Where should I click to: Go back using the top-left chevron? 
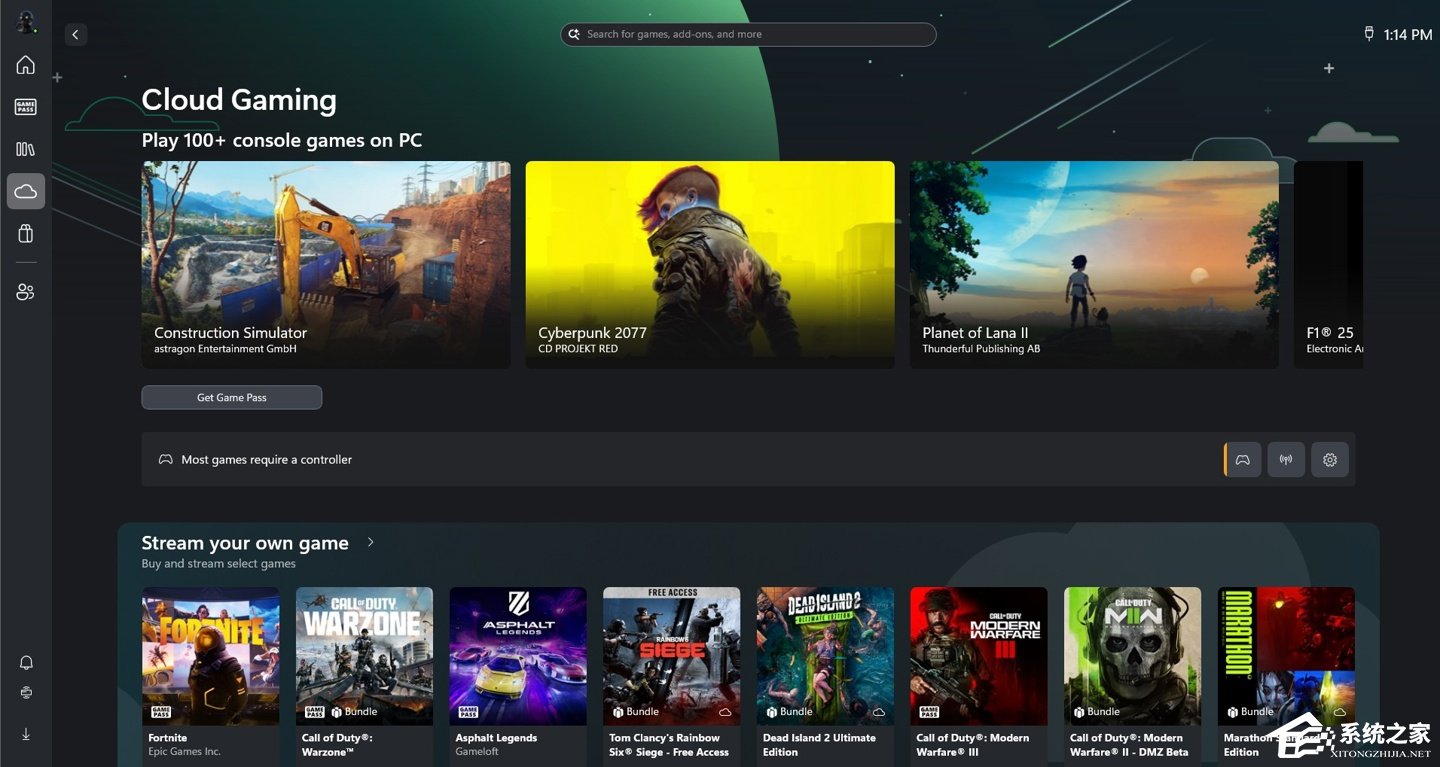[76, 35]
